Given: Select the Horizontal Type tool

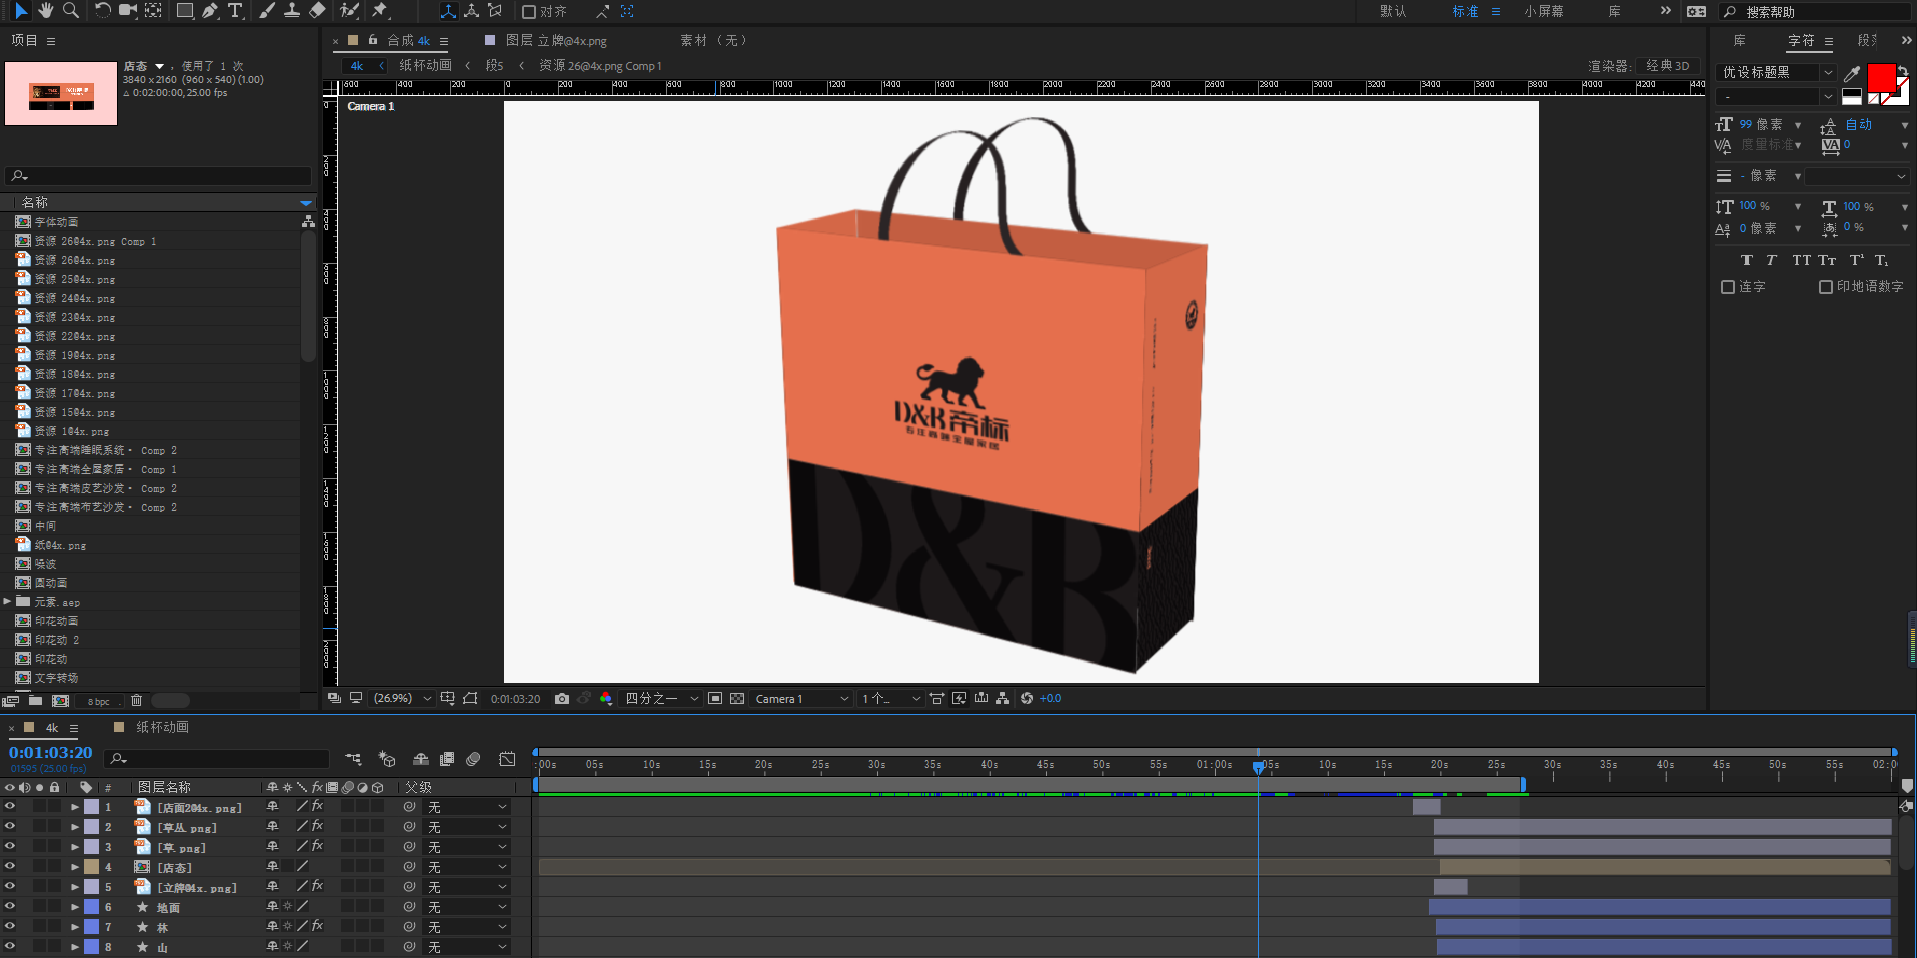Looking at the screenshot, I should point(236,11).
